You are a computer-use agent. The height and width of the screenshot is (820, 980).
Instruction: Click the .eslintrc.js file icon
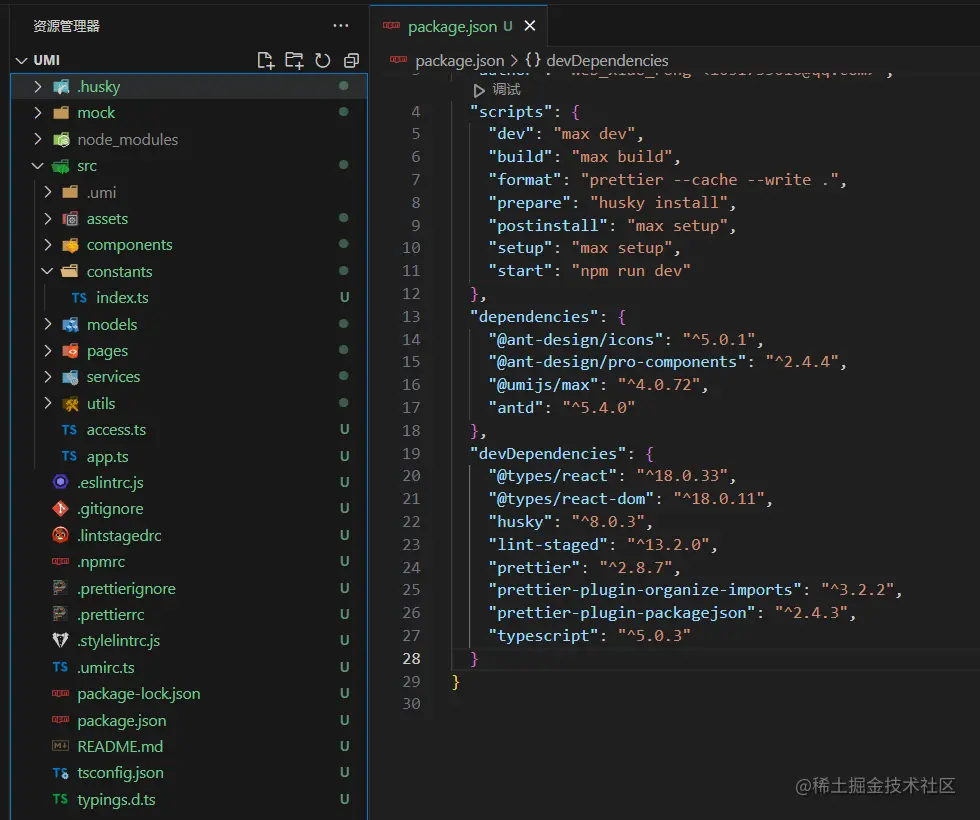click(61, 482)
